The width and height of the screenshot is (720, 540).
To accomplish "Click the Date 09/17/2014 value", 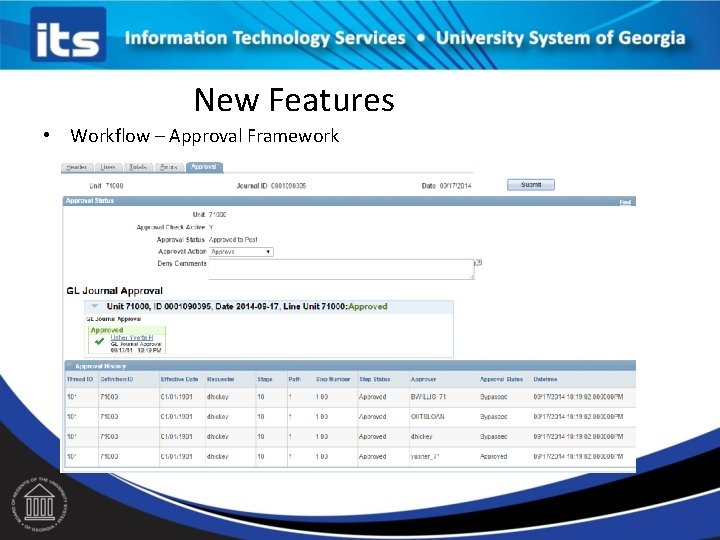I will pos(456,186).
